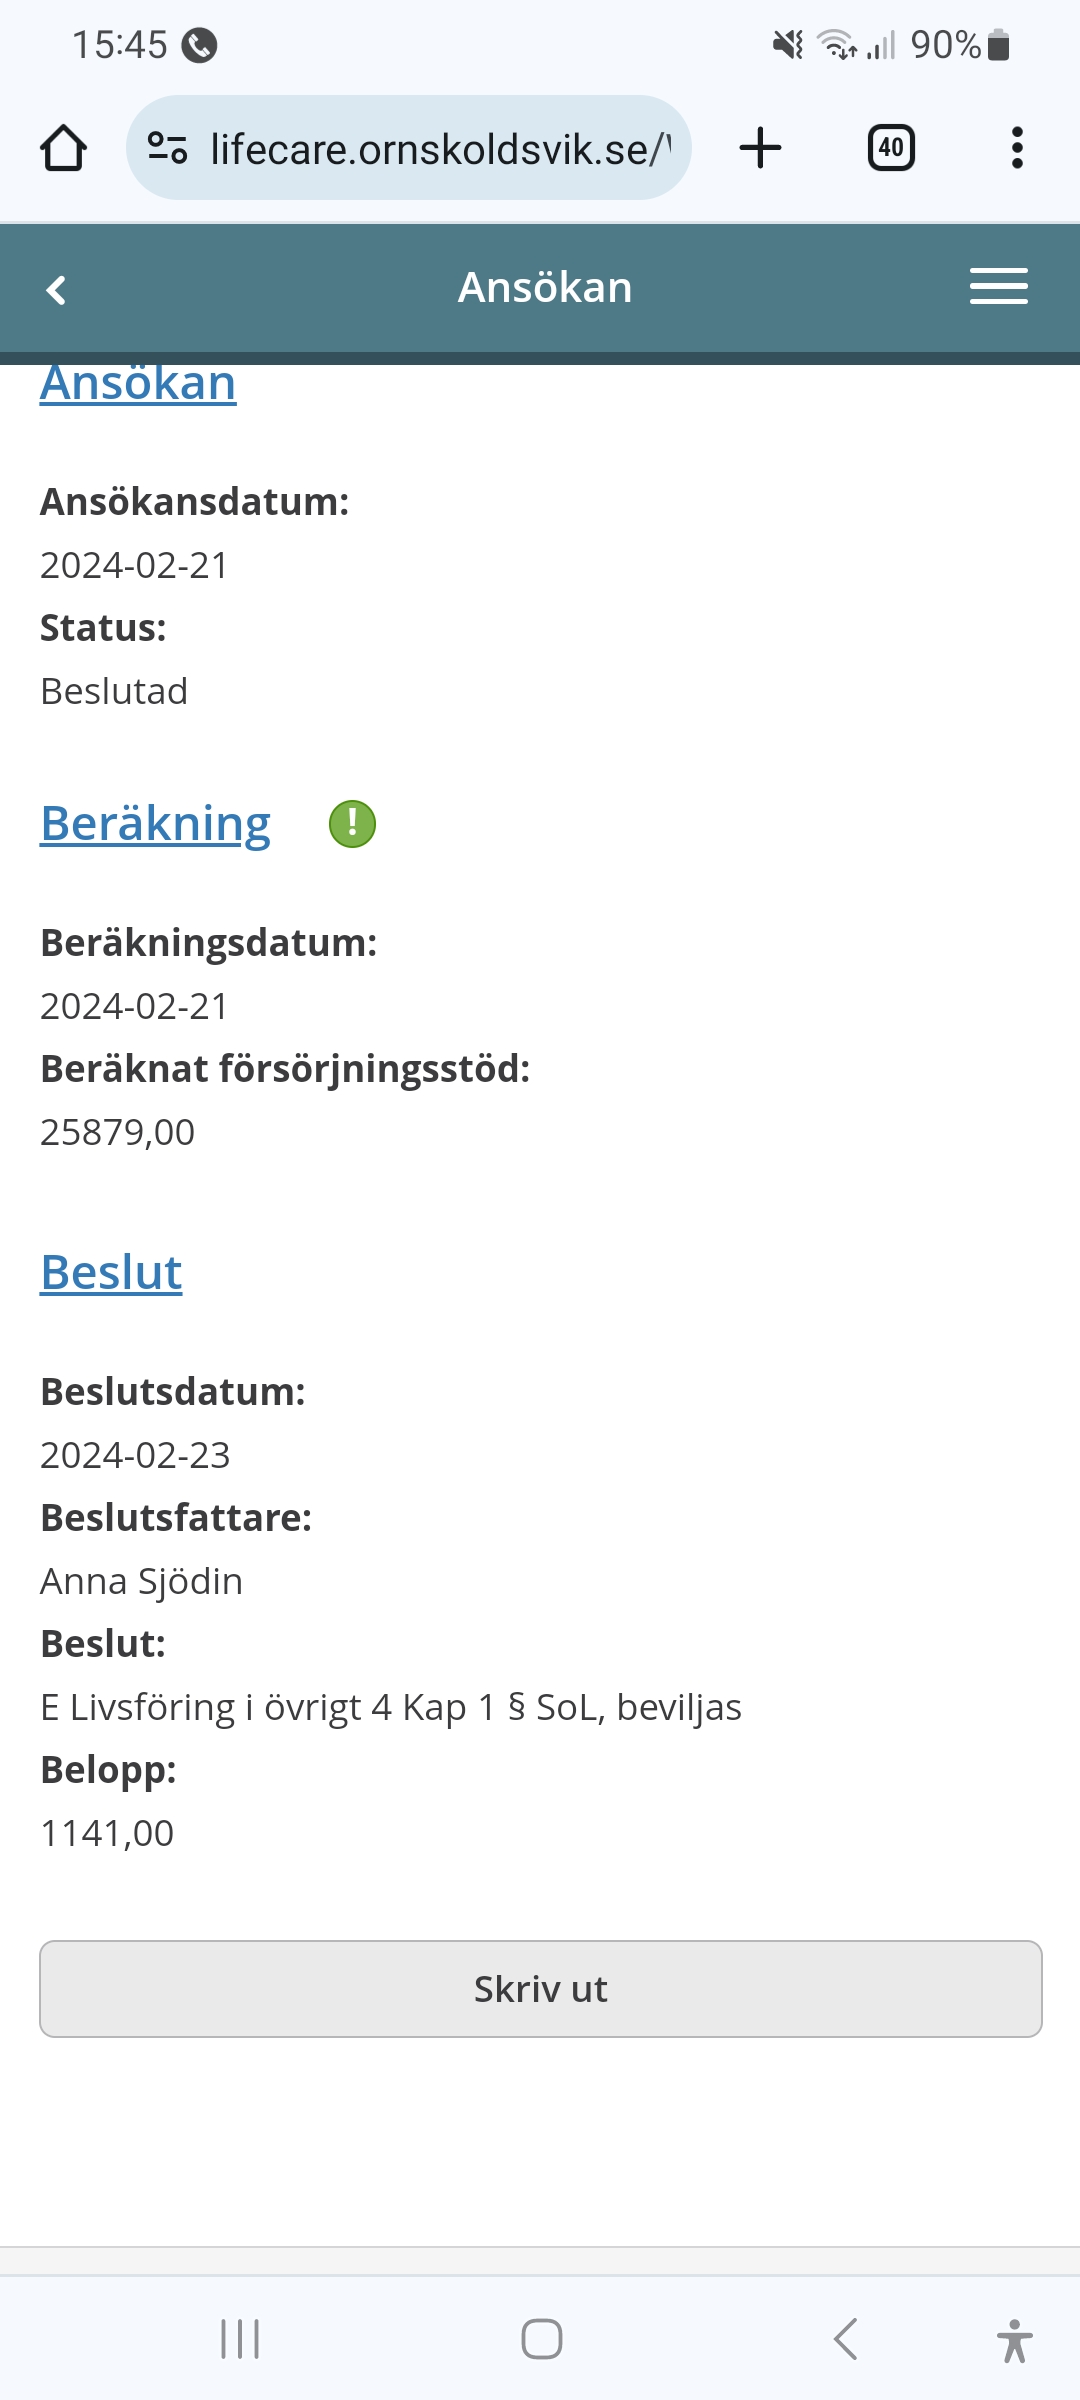The height and width of the screenshot is (2400, 1080).
Task: Open site info icon in address bar
Action: tap(167, 148)
